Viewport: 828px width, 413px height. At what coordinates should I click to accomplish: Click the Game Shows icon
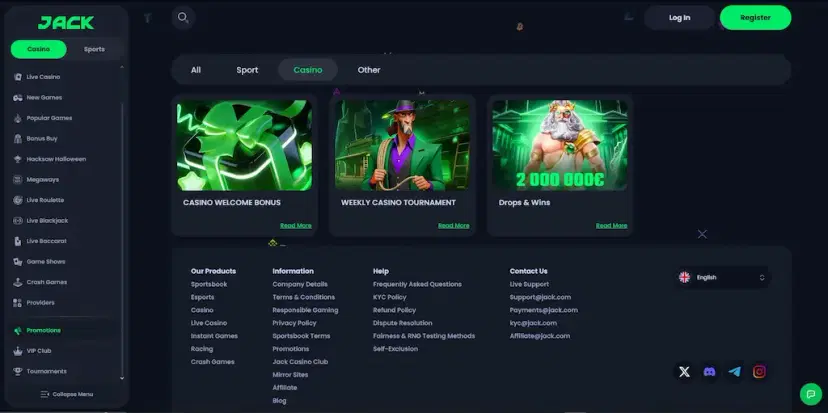coord(18,262)
